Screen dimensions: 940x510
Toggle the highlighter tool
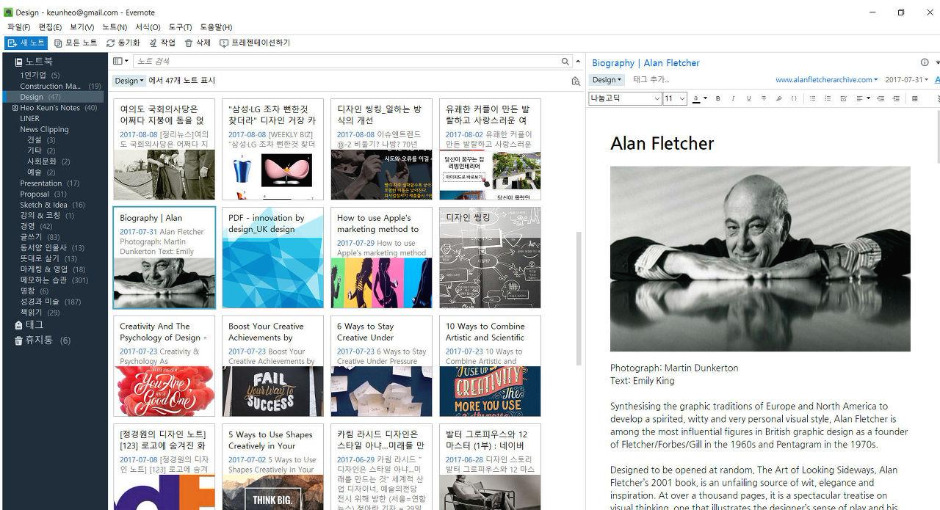[779, 98]
